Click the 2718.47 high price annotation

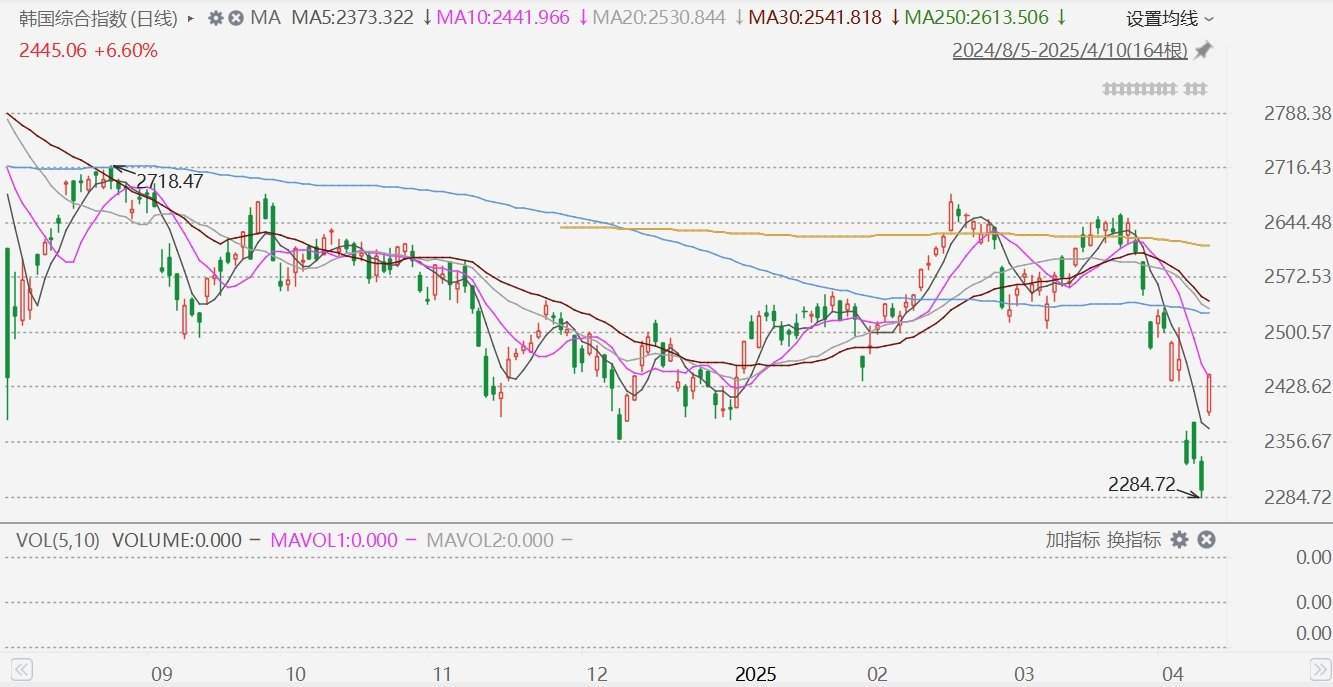tap(170, 181)
